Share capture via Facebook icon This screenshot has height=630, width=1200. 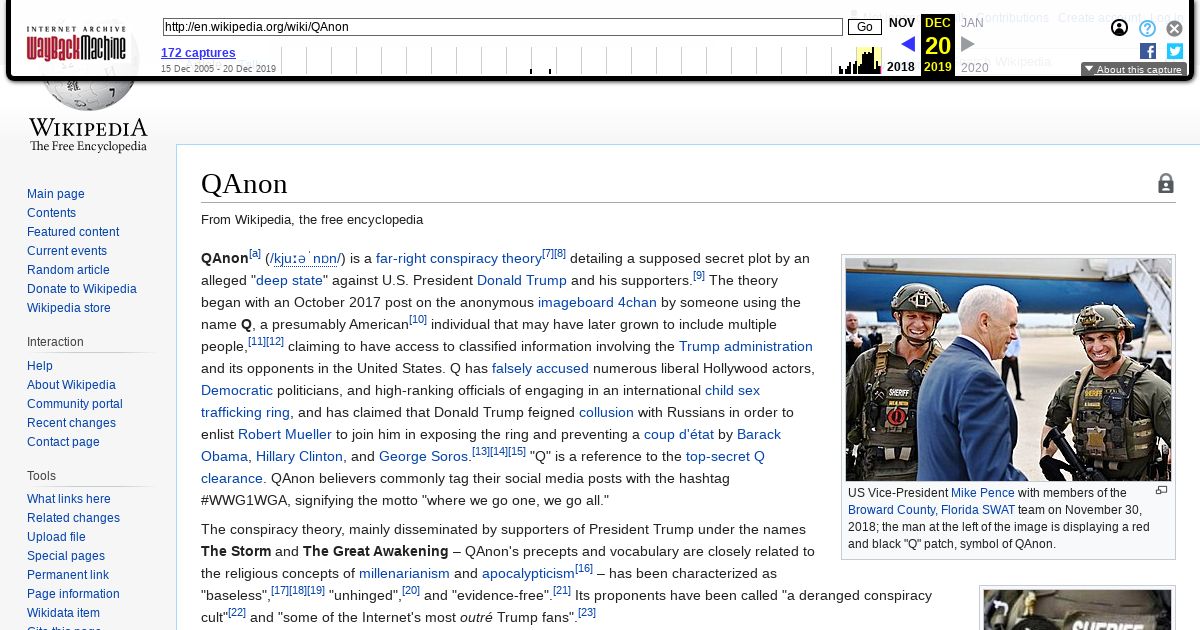point(1148,51)
